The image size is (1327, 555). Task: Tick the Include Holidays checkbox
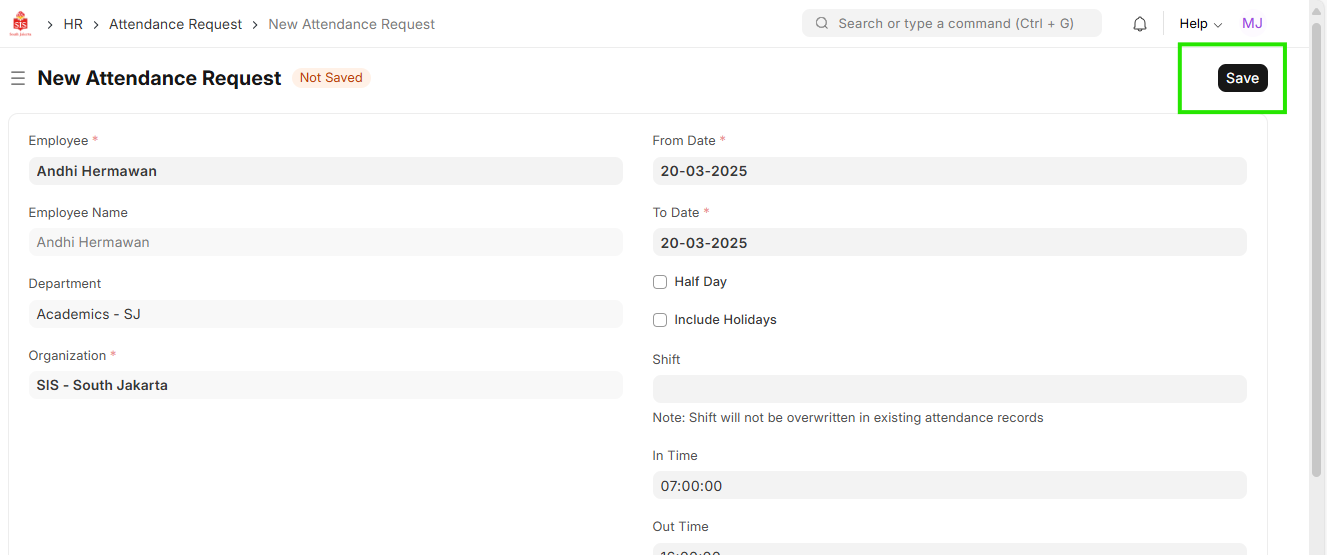pos(660,320)
